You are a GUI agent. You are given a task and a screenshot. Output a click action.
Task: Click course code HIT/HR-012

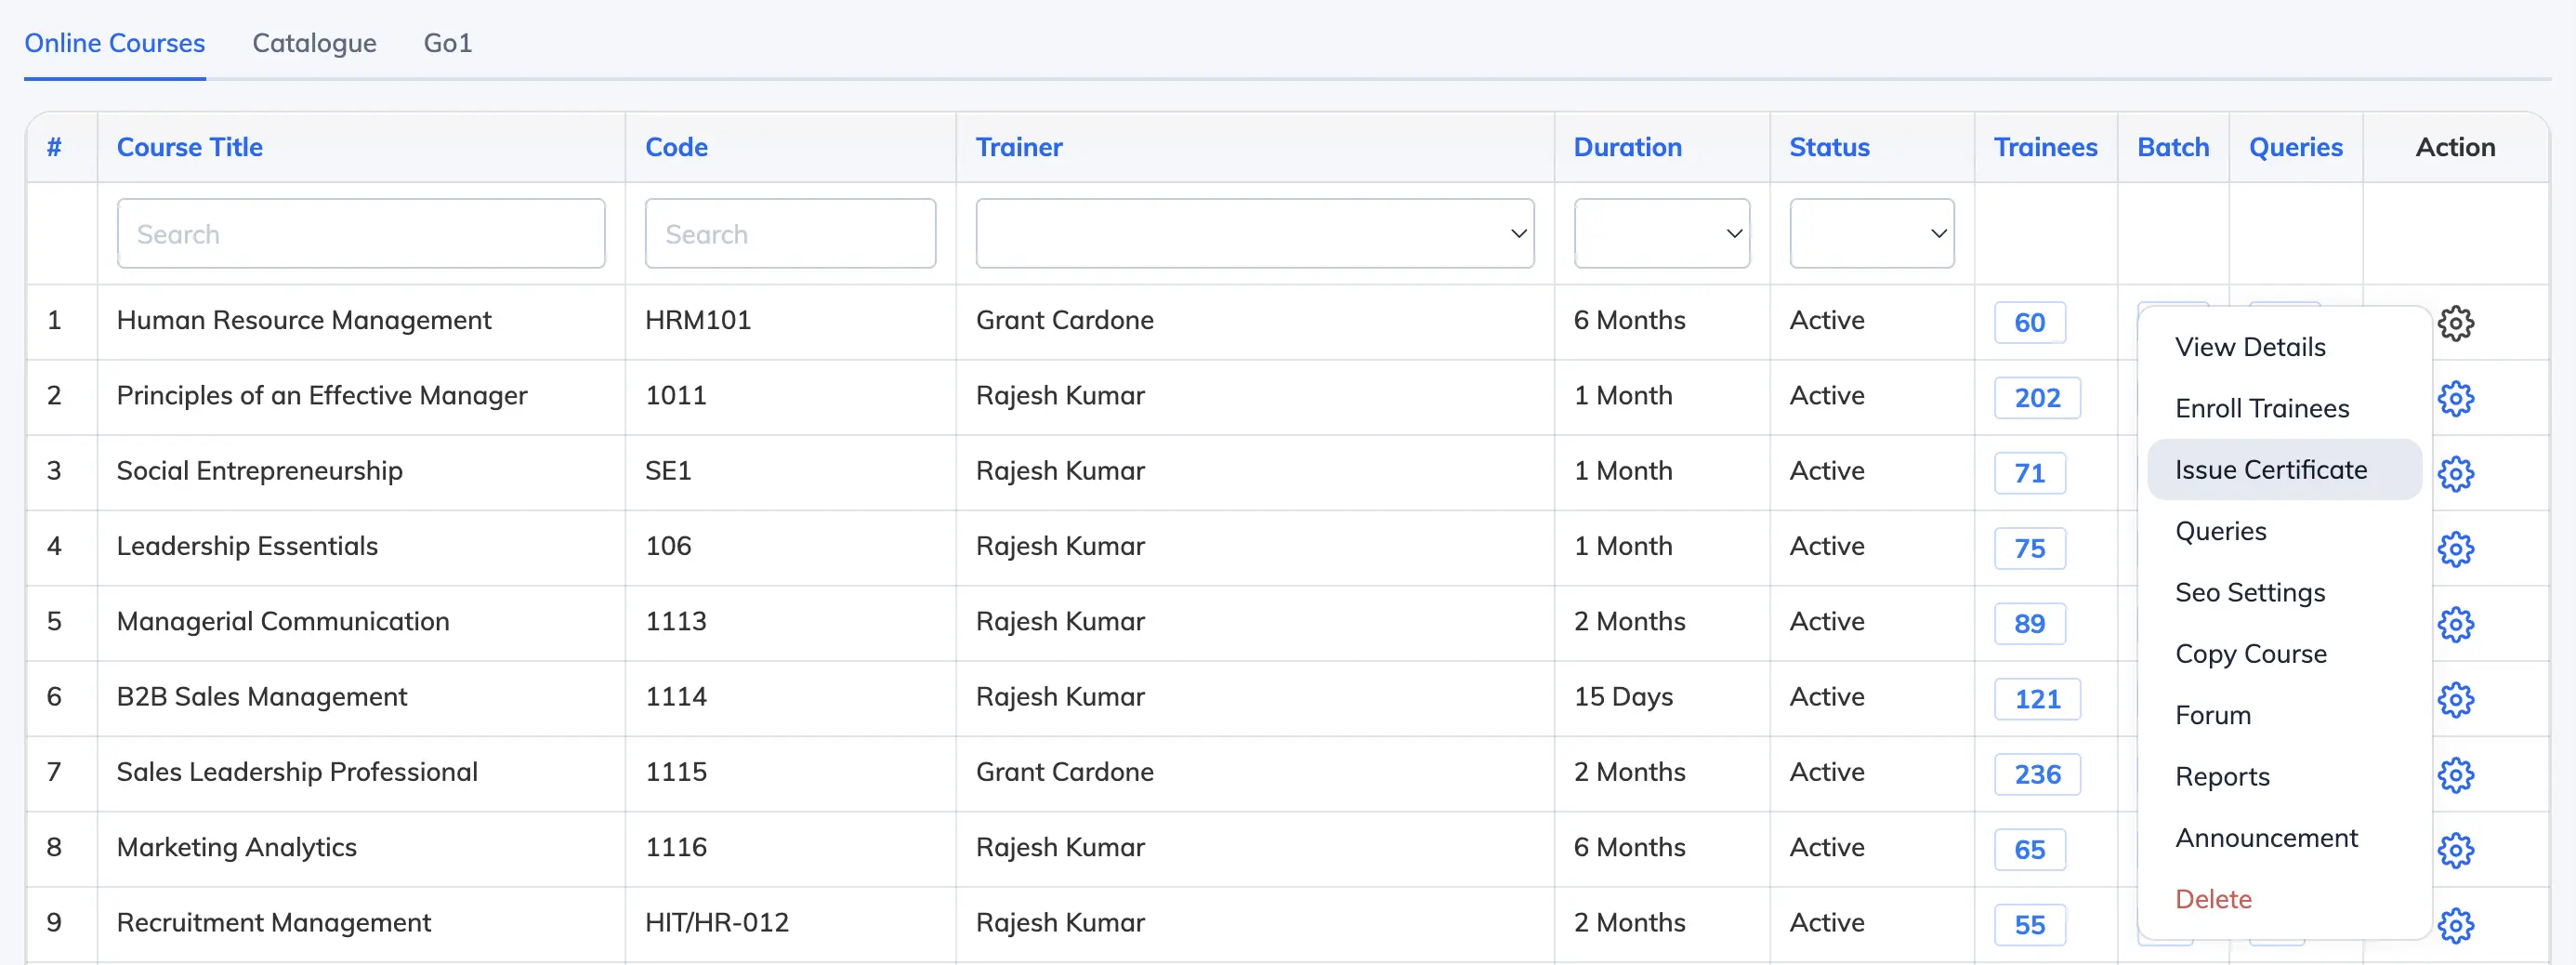tap(717, 922)
